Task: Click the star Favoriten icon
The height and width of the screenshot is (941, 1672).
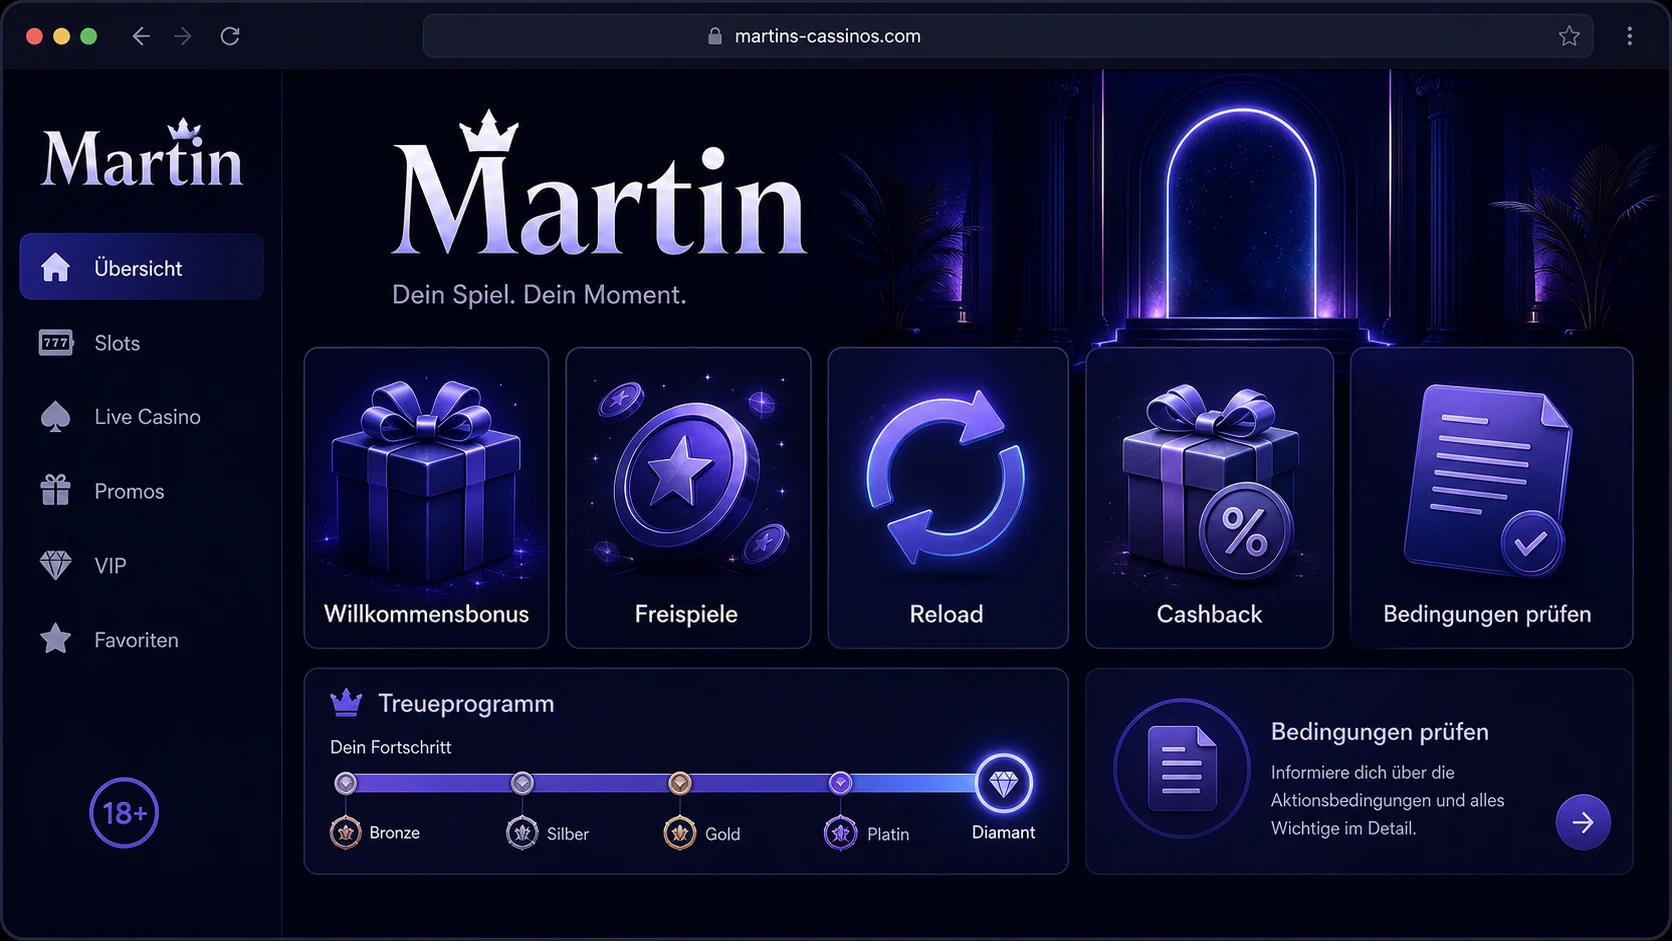Action: click(56, 639)
